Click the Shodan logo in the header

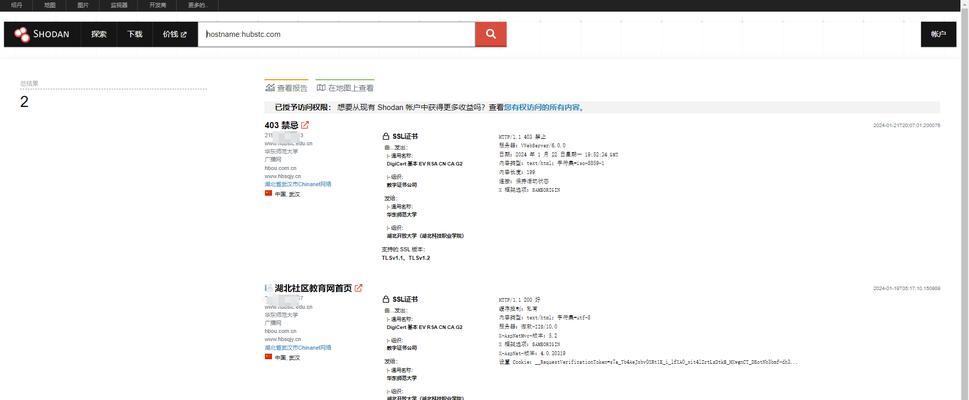pyautogui.click(x=42, y=35)
